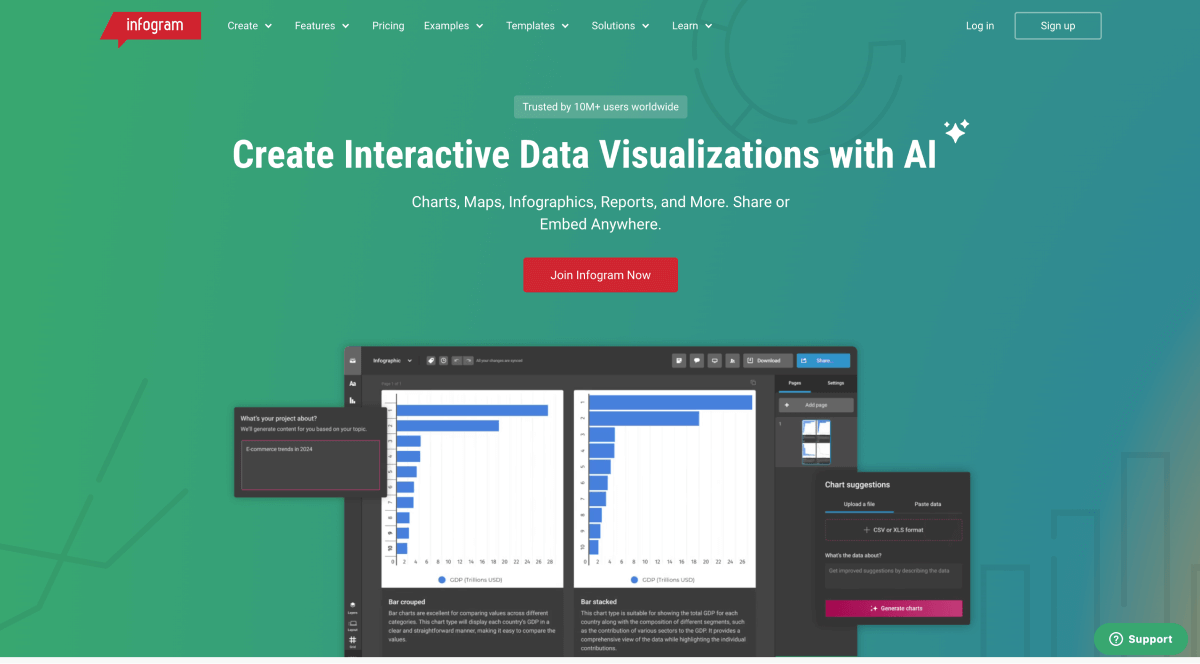1200x664 pixels.
Task: Open the comments speech bubble icon
Action: [697, 360]
